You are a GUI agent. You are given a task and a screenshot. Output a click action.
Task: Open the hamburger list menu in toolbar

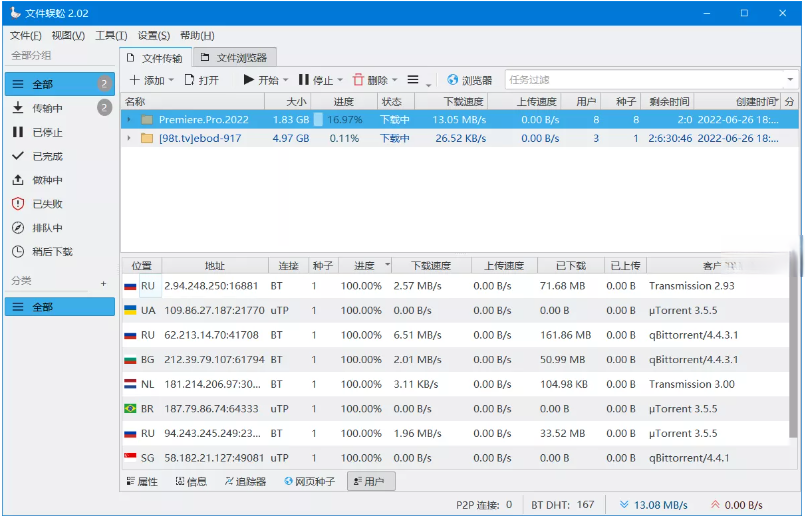click(x=413, y=80)
